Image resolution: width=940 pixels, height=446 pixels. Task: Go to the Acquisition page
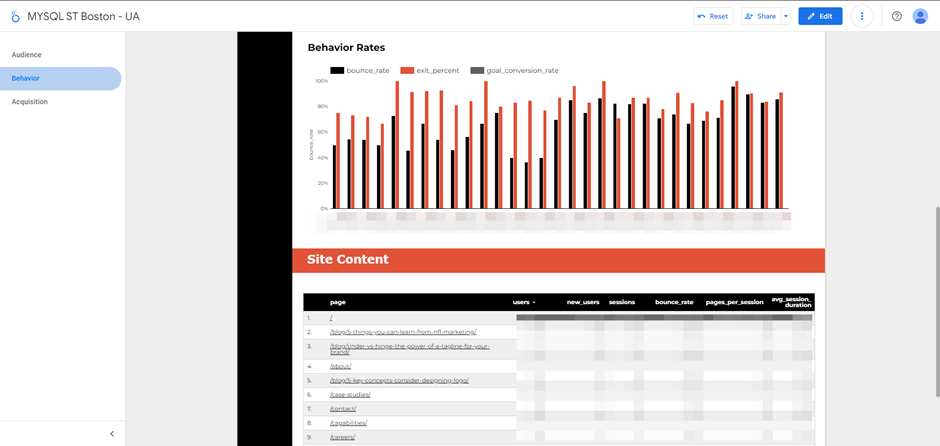point(30,102)
